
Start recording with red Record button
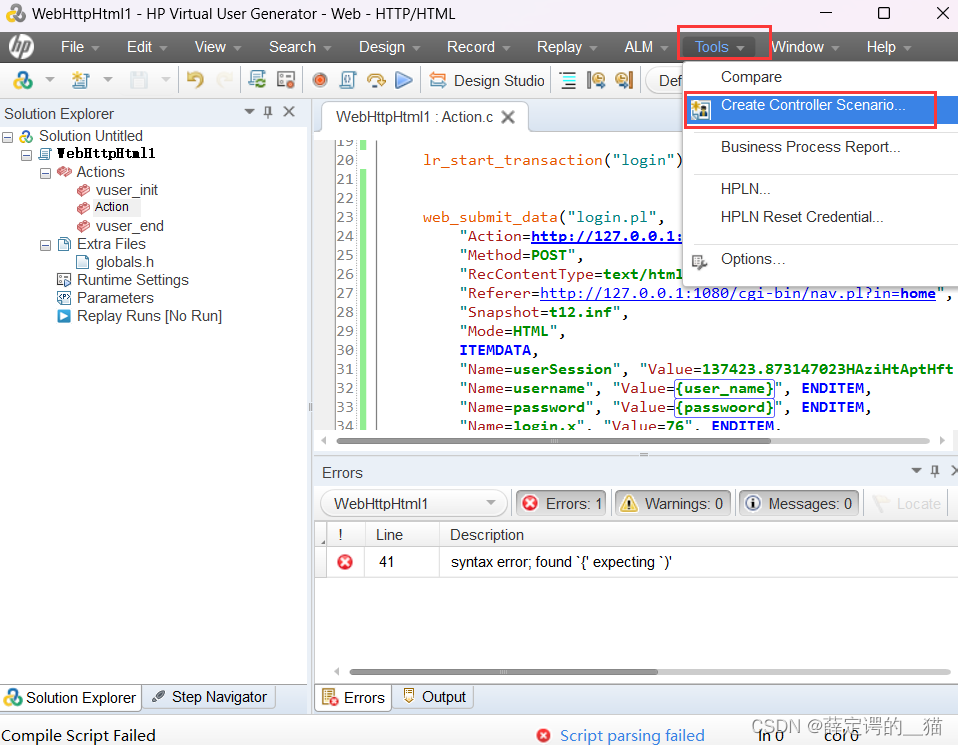[320, 80]
